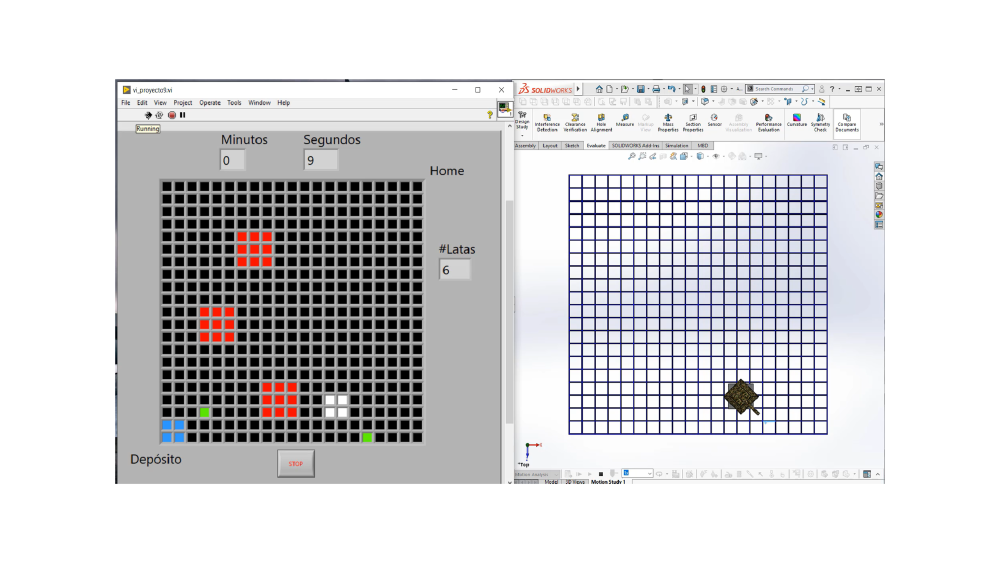This screenshot has width=1000, height=563.
Task: Select the Measure tool
Action: pos(625,121)
